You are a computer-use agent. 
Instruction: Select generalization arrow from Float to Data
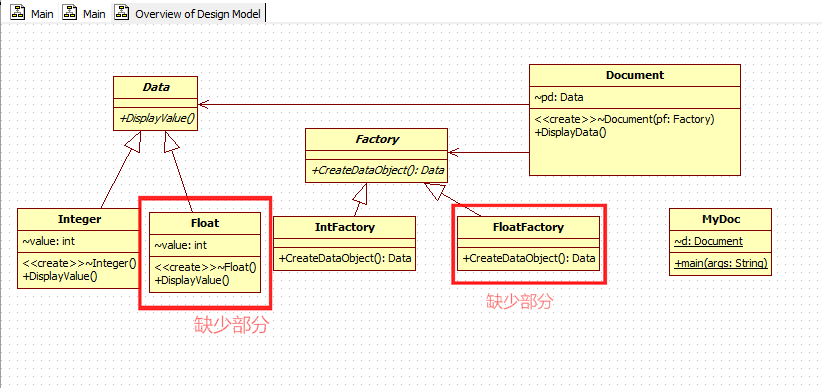coord(179,172)
